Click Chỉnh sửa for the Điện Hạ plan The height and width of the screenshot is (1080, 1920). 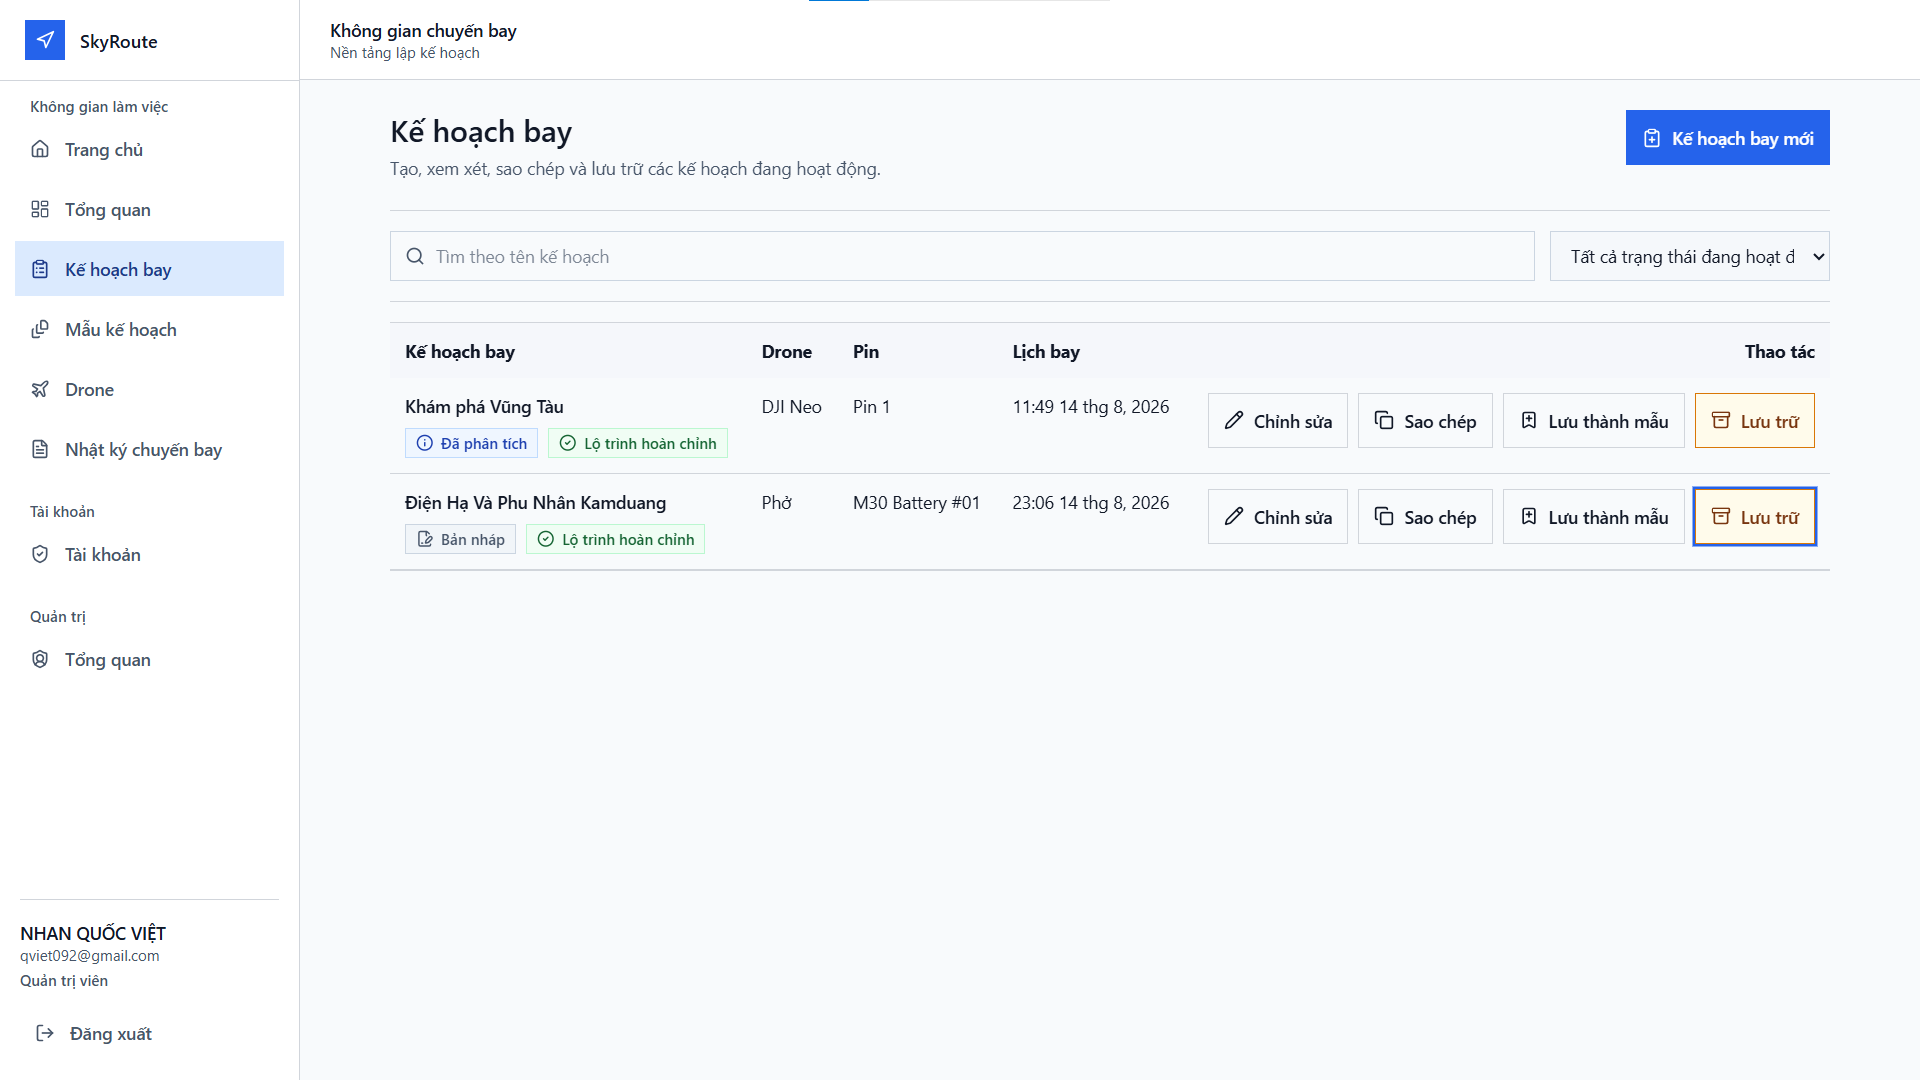[1277, 517]
